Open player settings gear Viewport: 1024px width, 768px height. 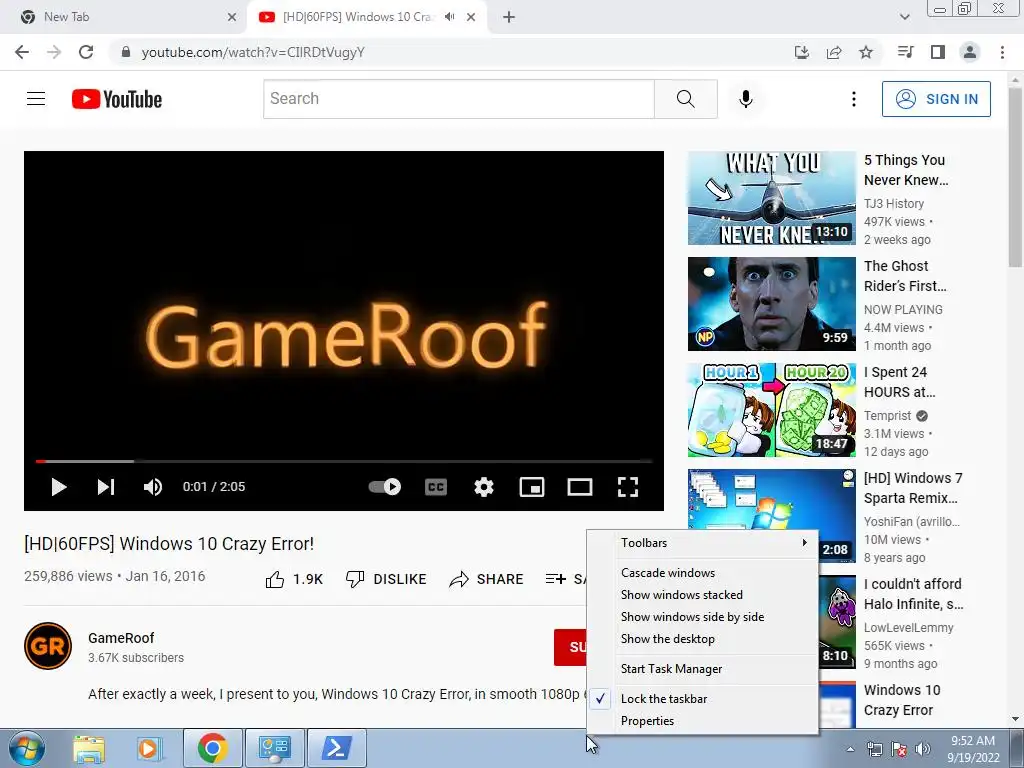(484, 487)
